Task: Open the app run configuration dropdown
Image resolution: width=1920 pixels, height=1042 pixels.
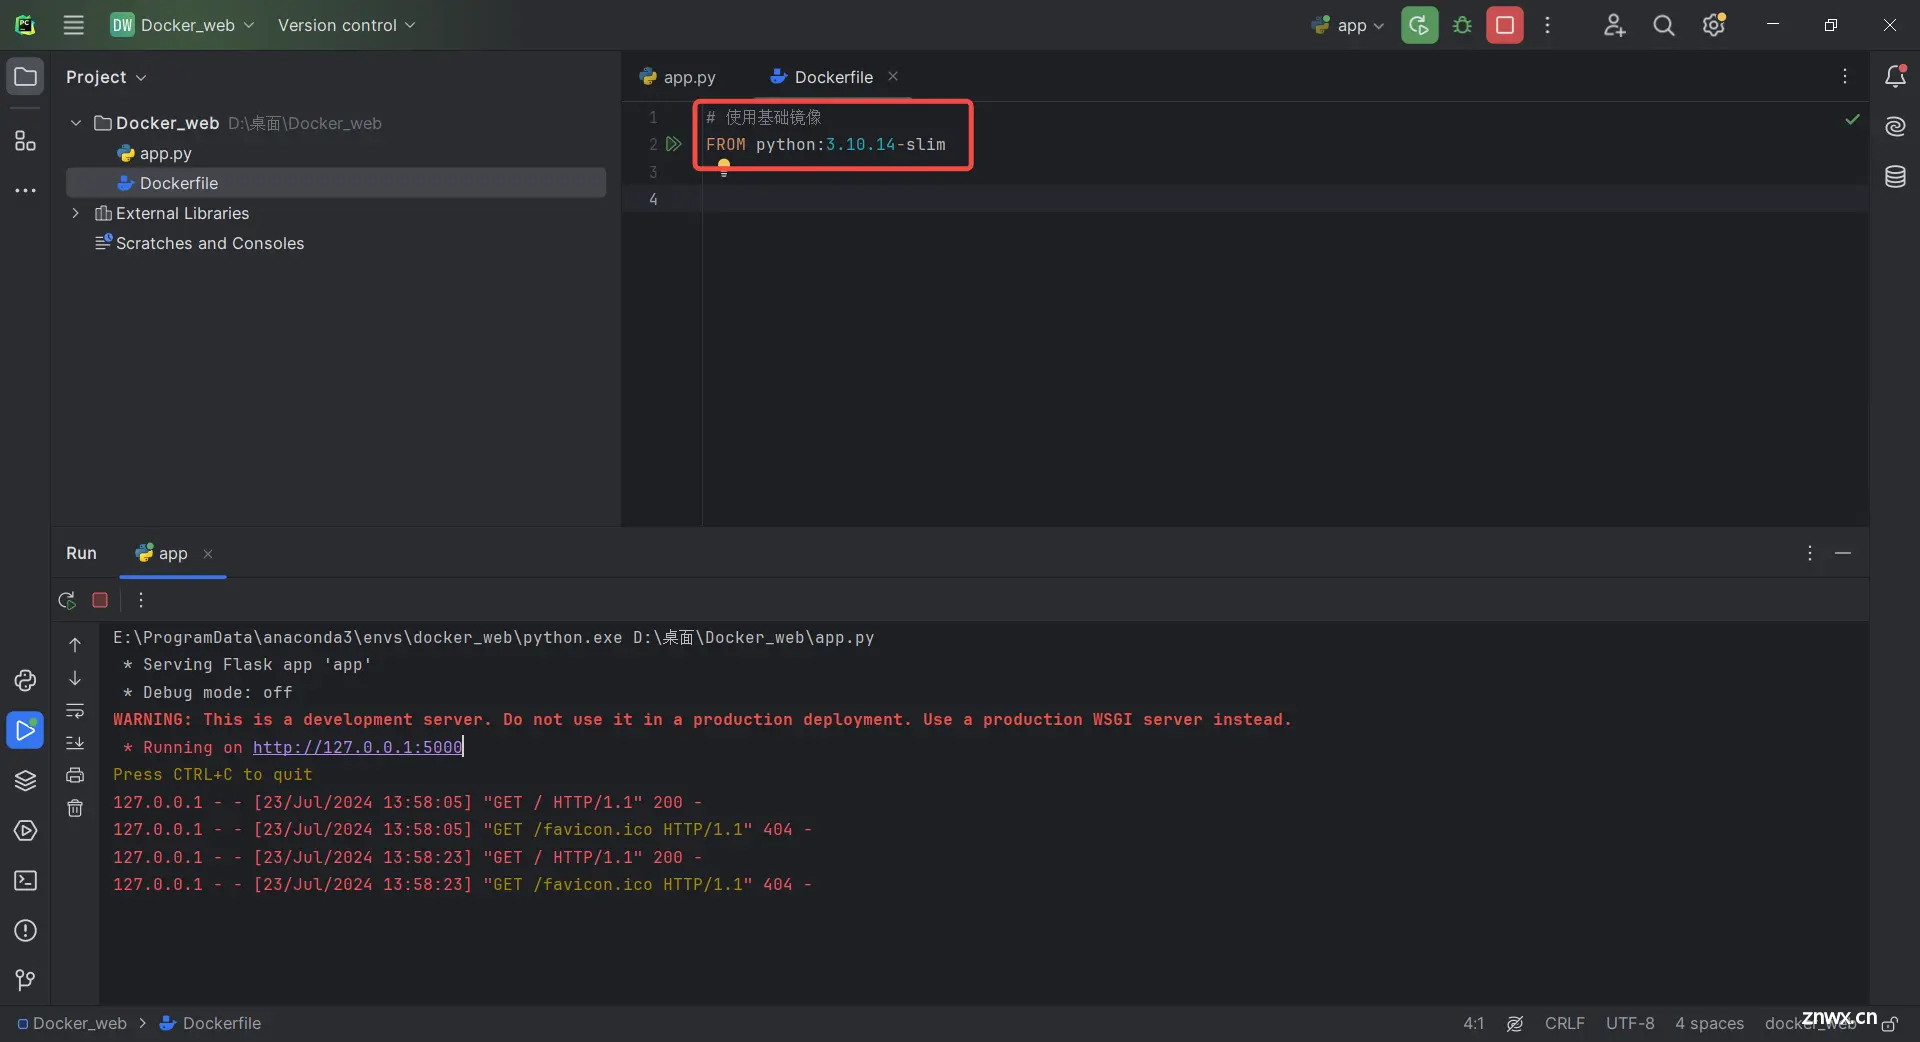Action: coord(1348,25)
